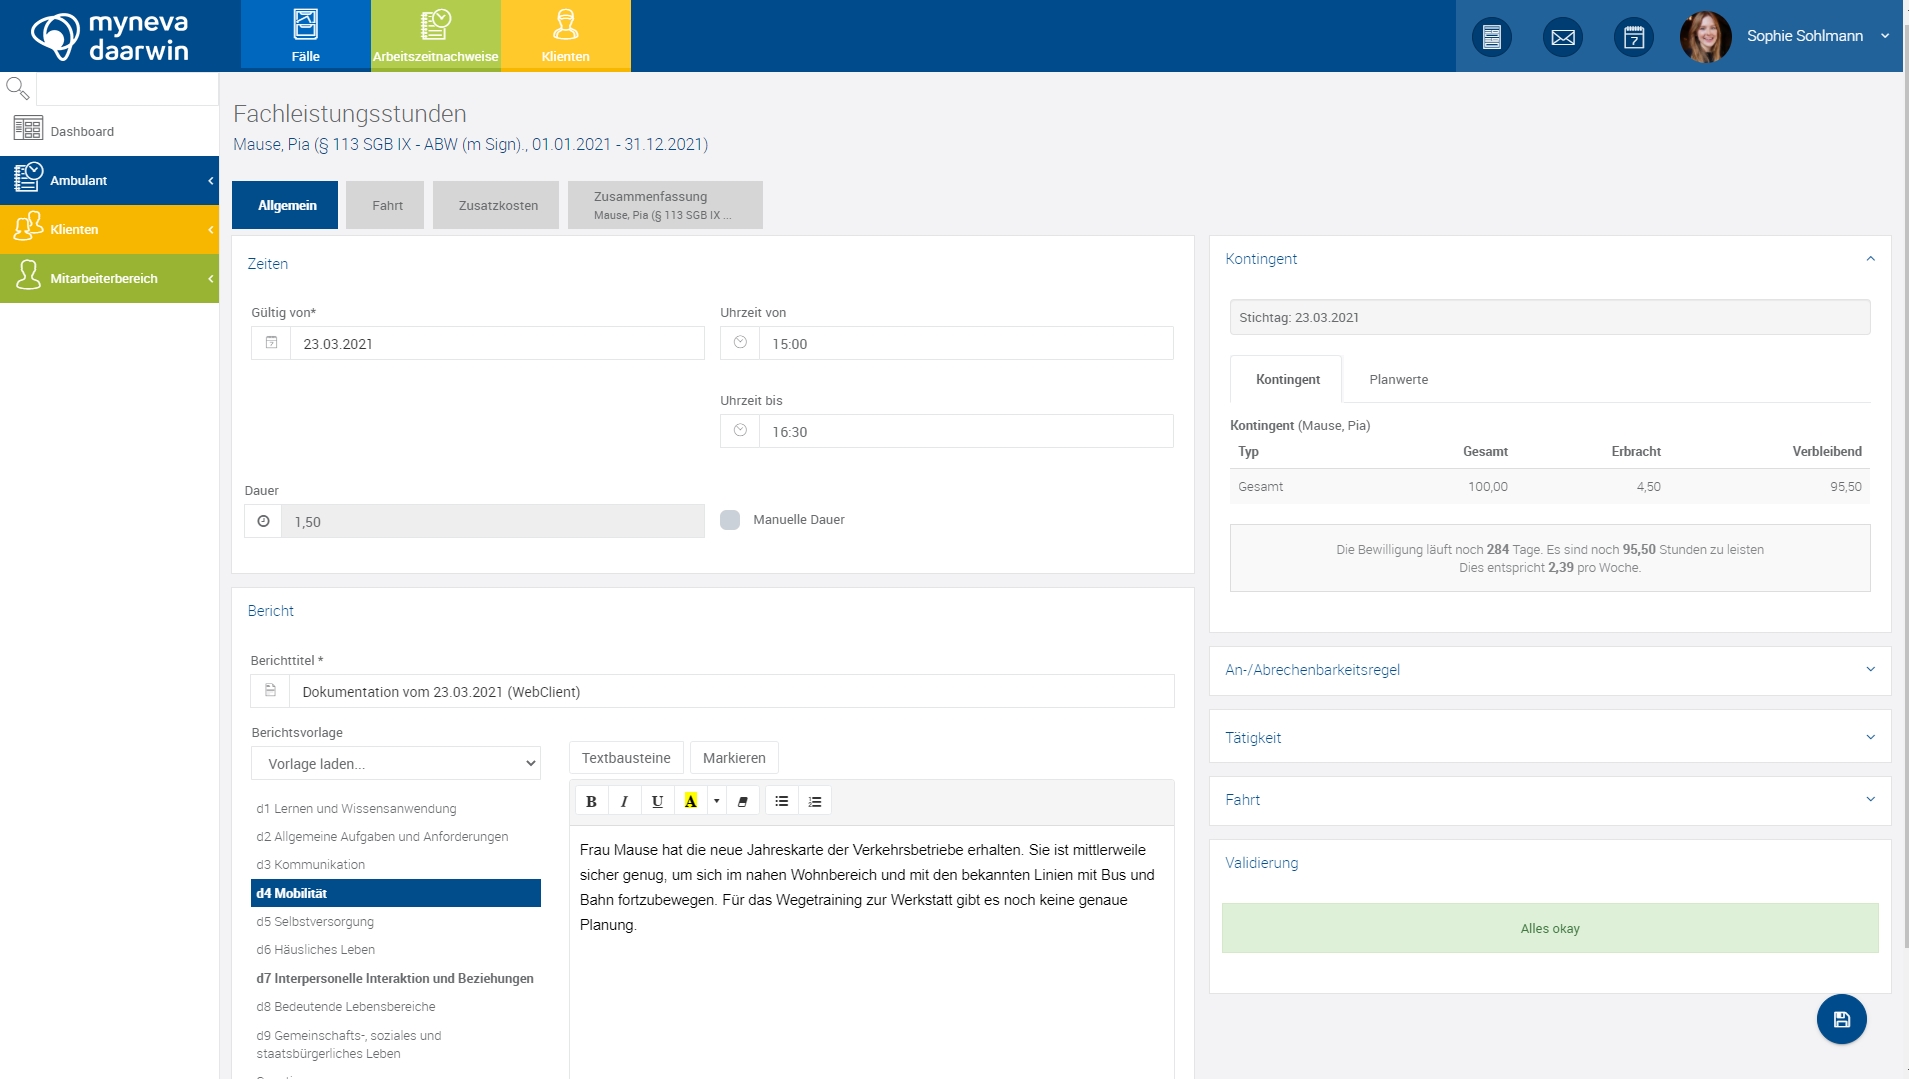The image size is (1909, 1079).
Task: Open the calendar icon in top bar
Action: 1633,37
